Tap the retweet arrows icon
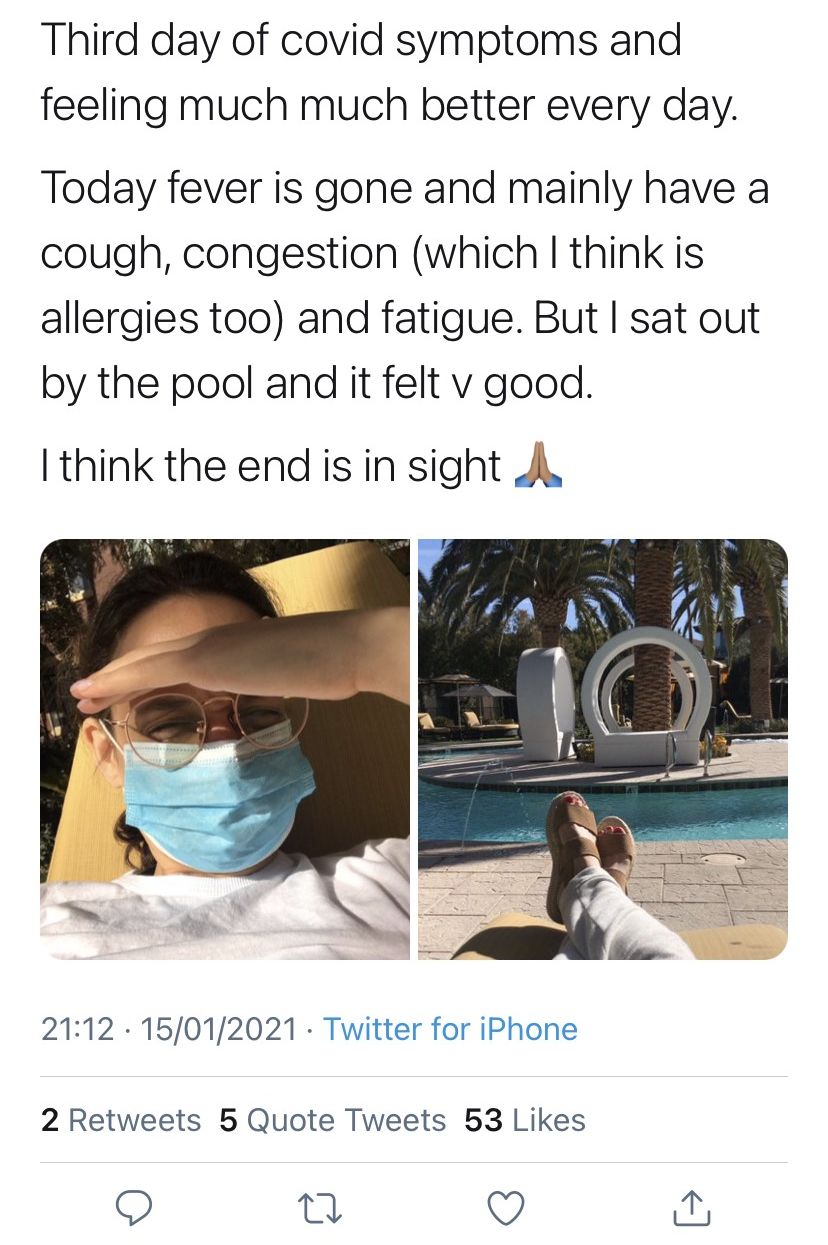828x1245 pixels. pos(320,1209)
